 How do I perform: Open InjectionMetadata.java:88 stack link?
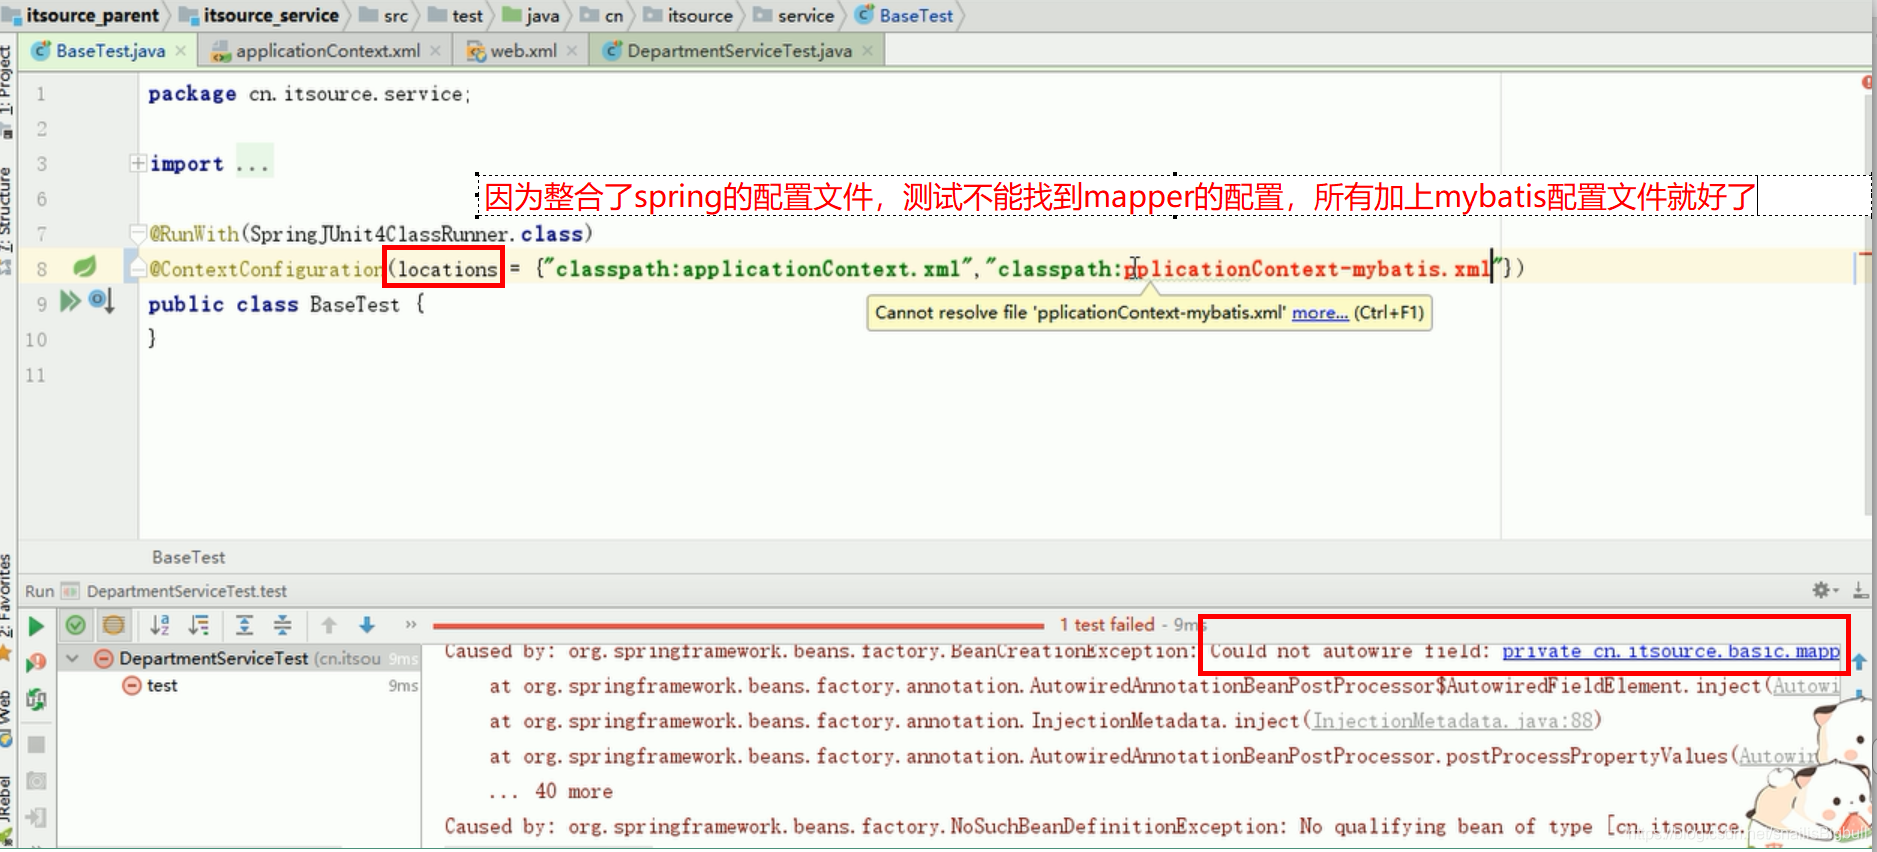1452,721
